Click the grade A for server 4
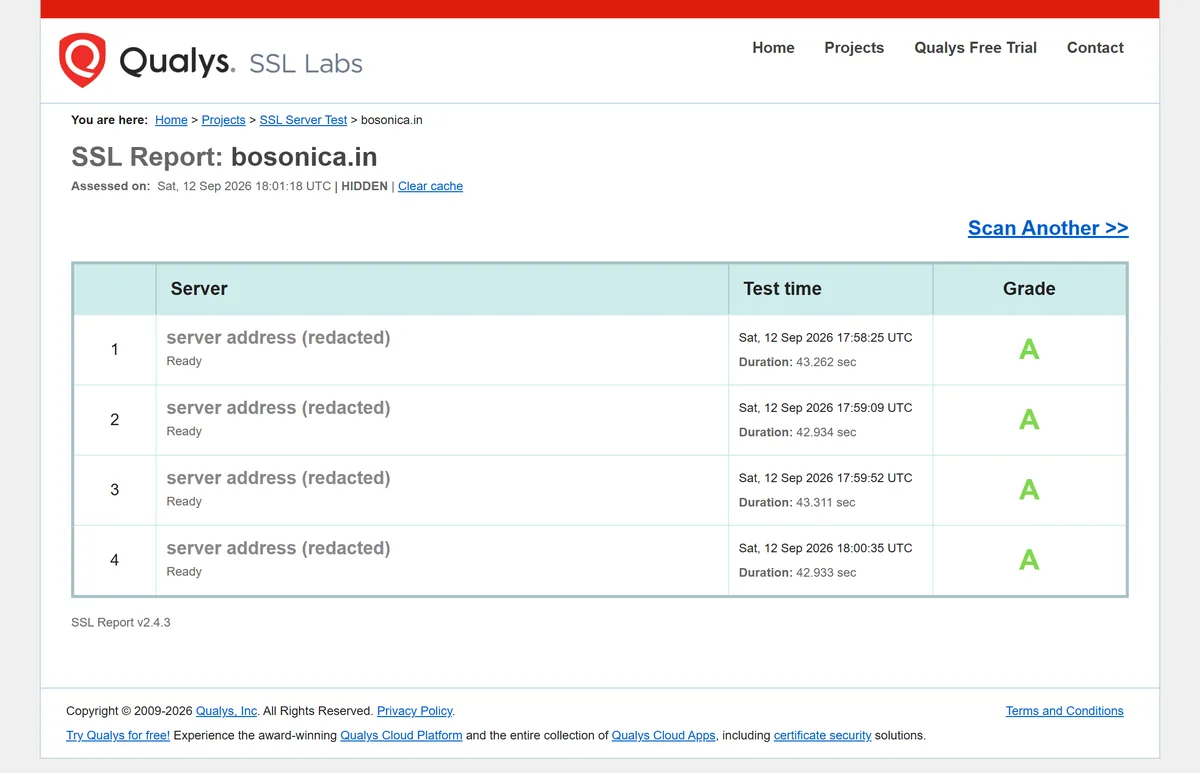1200x773 pixels. click(x=1029, y=560)
